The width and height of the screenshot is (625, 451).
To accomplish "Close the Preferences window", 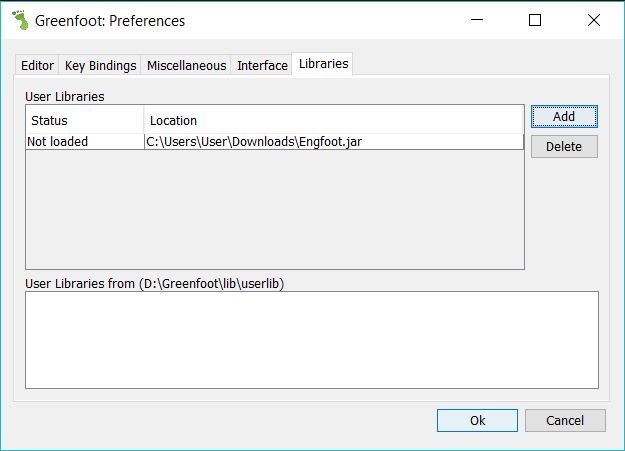I will (594, 20).
